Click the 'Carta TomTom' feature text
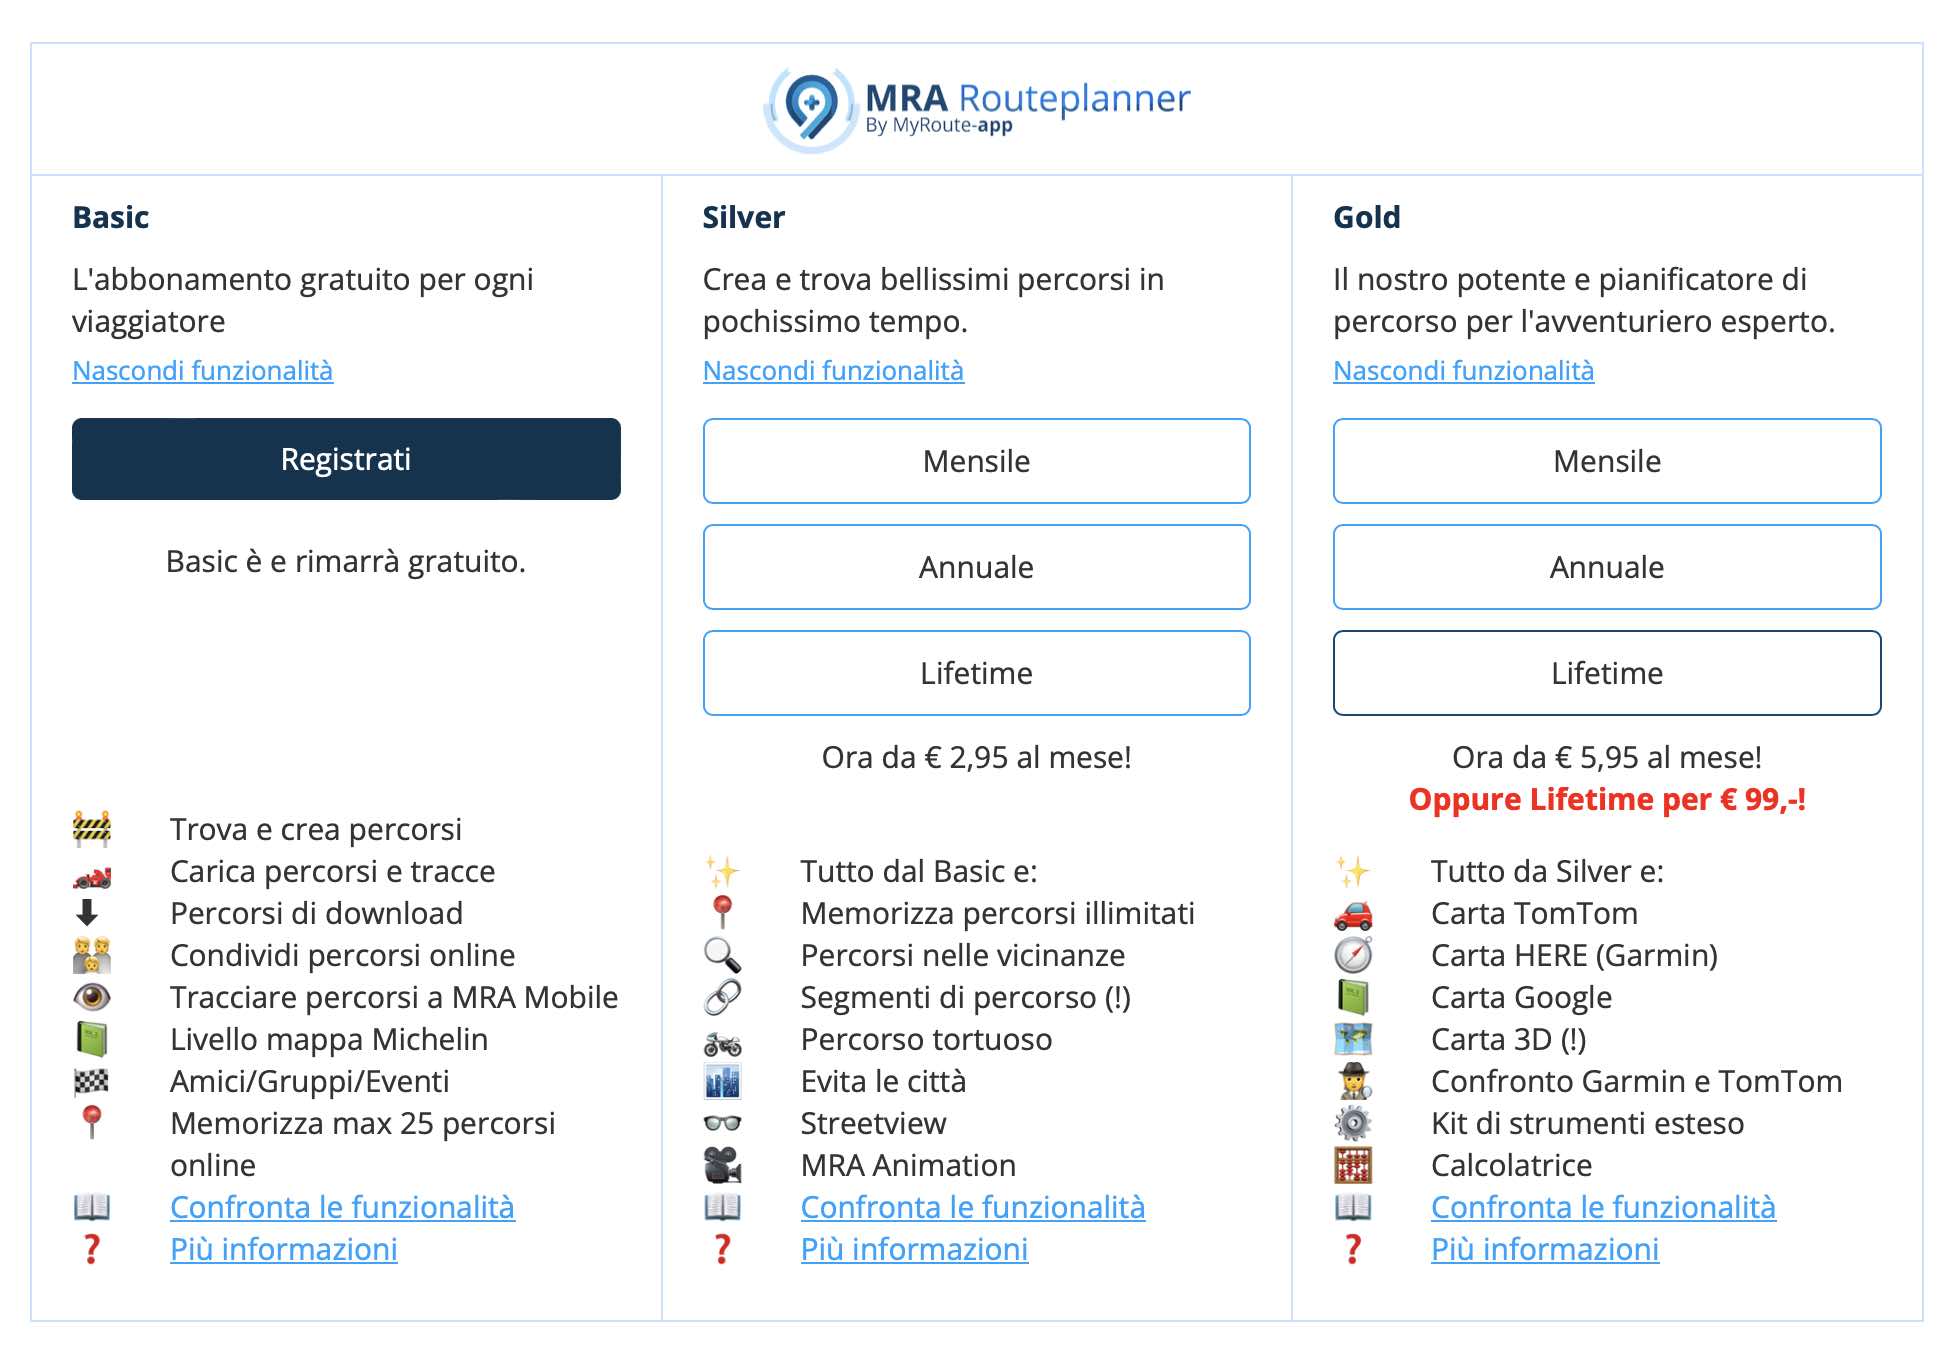The width and height of the screenshot is (1956, 1364). click(x=1534, y=913)
